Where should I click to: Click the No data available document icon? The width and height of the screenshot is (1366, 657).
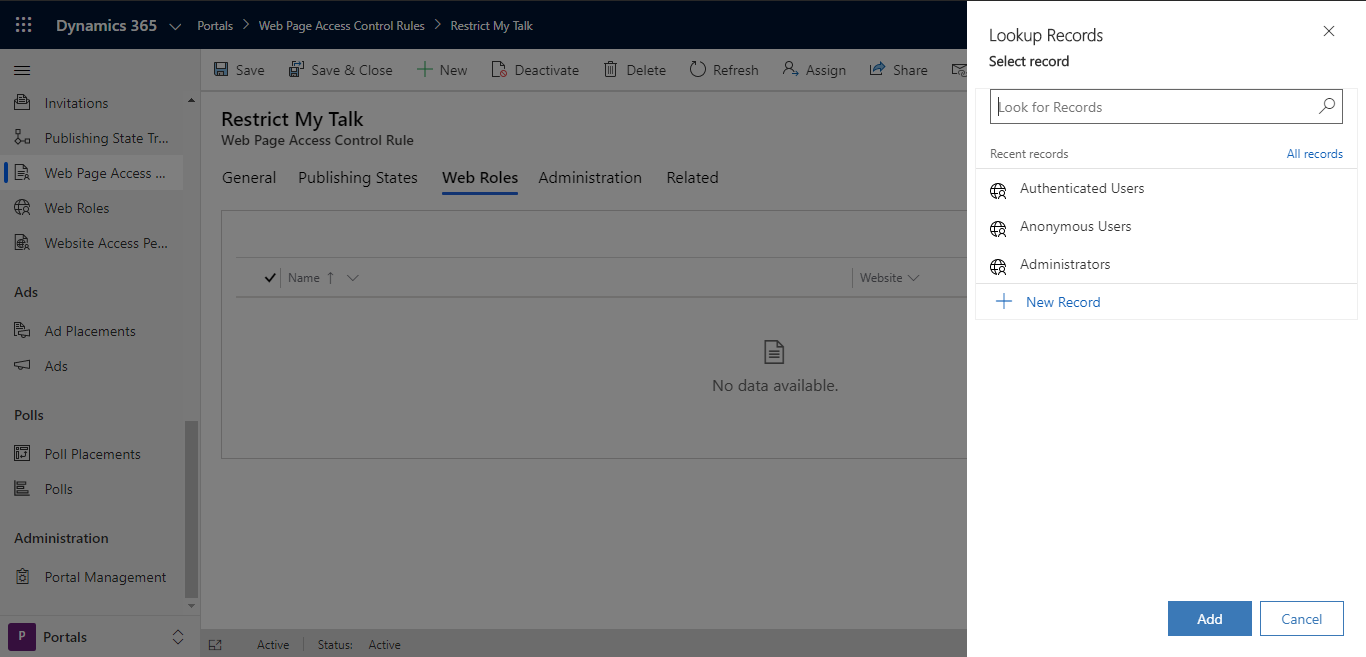[774, 352]
